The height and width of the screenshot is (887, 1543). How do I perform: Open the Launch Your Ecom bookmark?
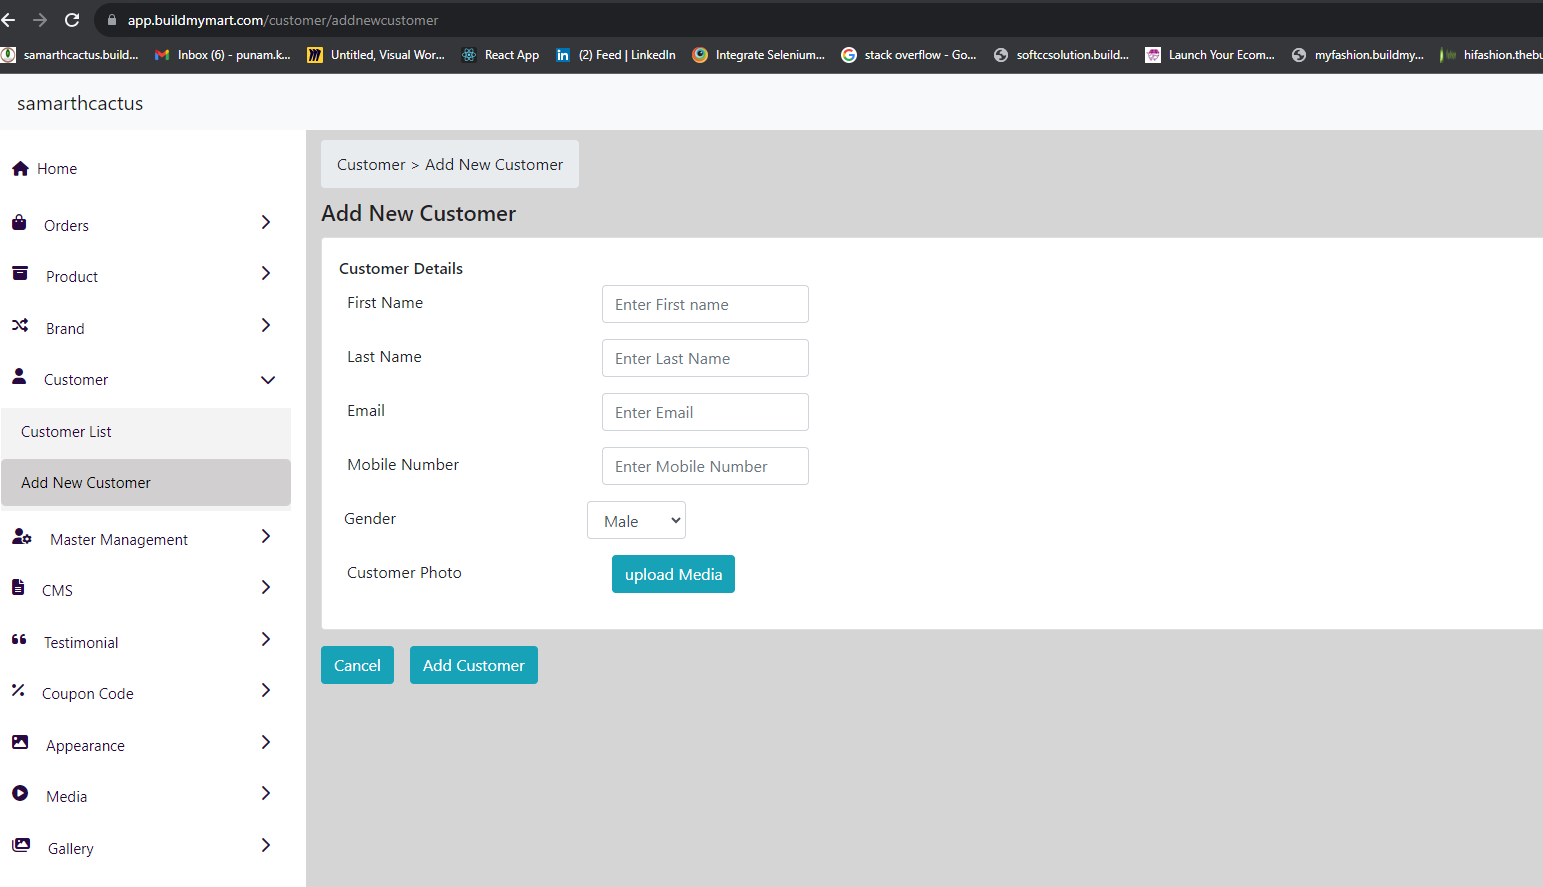[x=1210, y=55]
